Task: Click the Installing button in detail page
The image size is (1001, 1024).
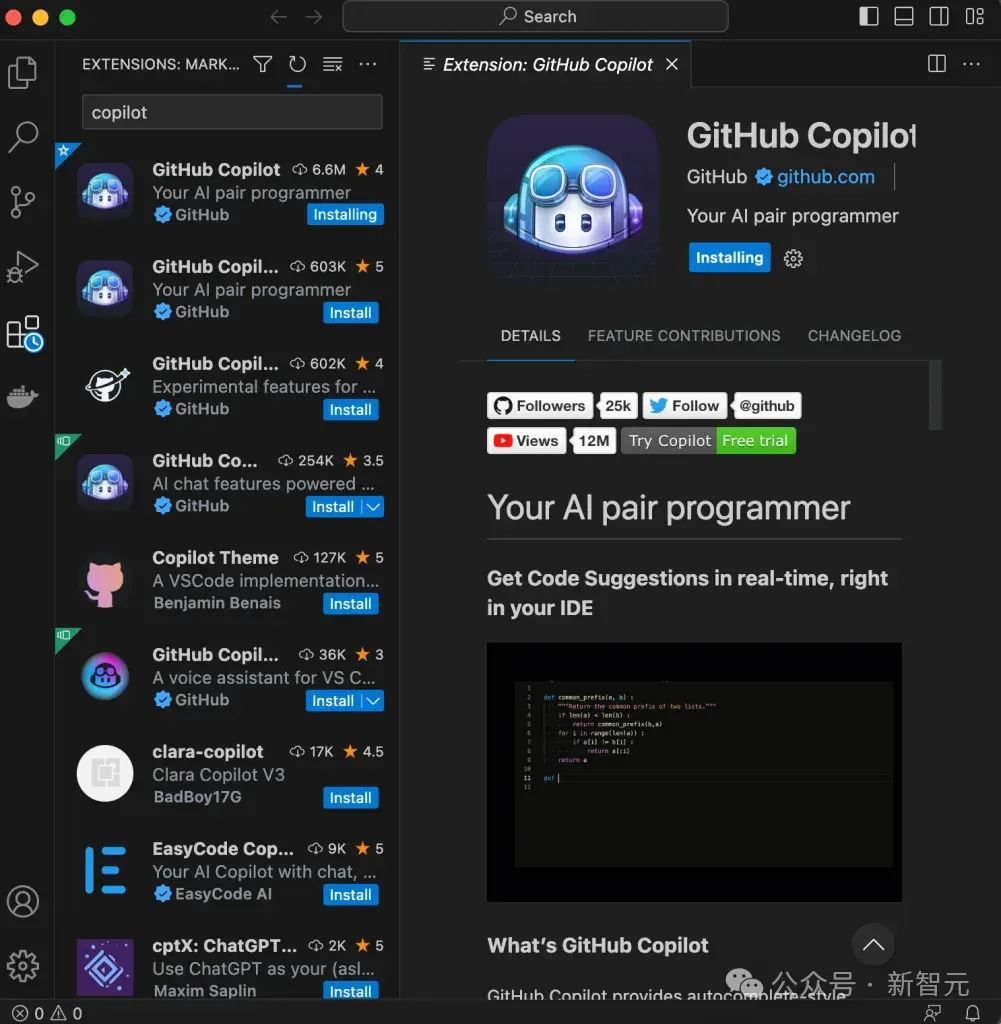Action: tap(729, 257)
